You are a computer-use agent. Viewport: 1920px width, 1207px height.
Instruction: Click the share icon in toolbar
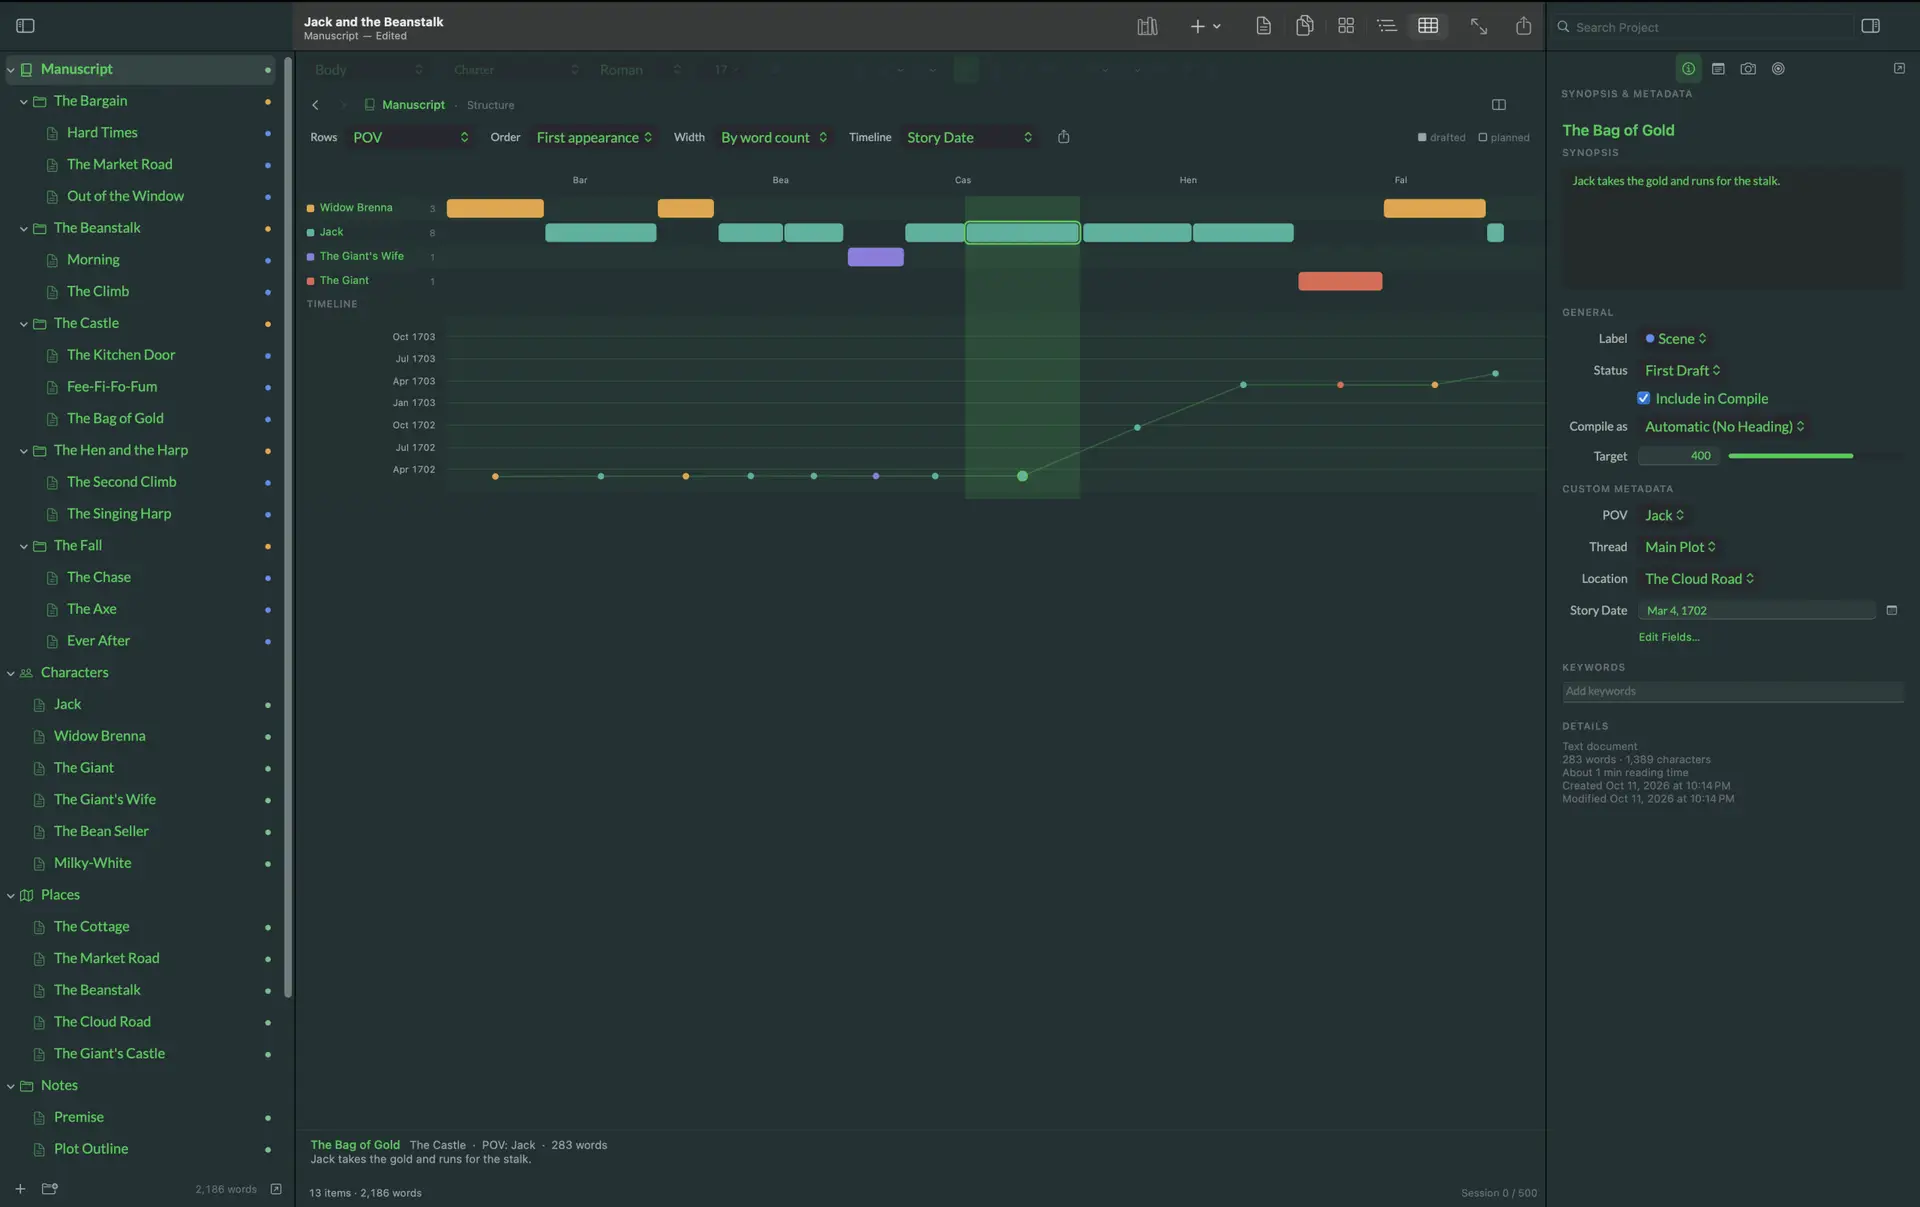1523,26
